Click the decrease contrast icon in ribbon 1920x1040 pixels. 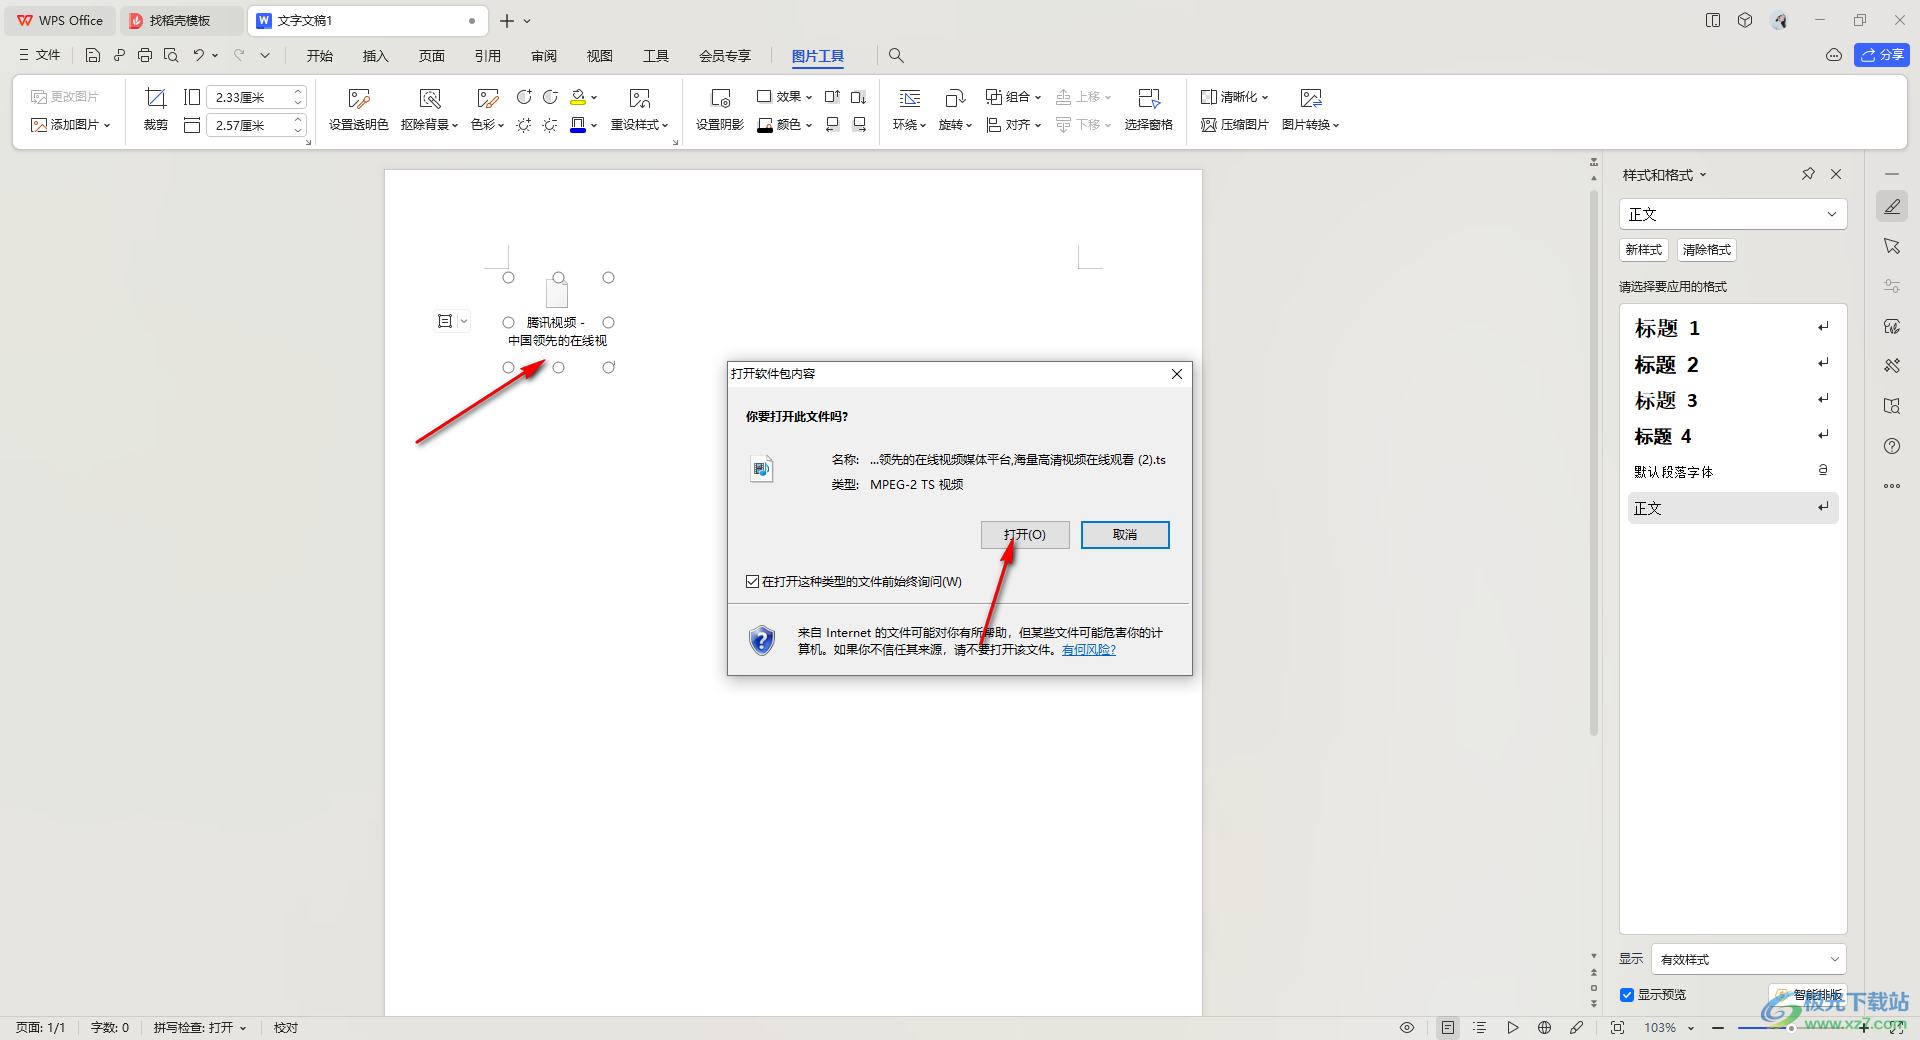coord(550,97)
